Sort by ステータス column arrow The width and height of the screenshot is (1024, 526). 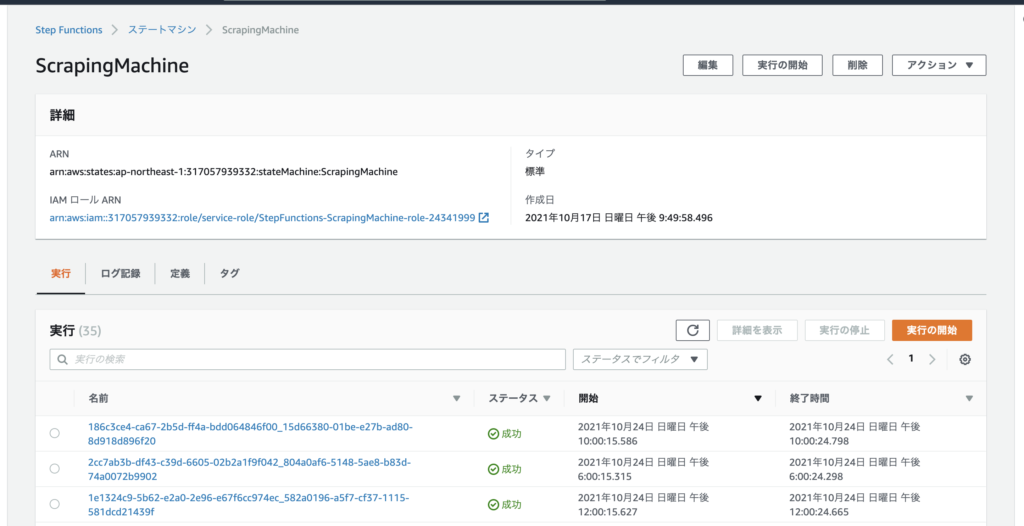(x=547, y=399)
